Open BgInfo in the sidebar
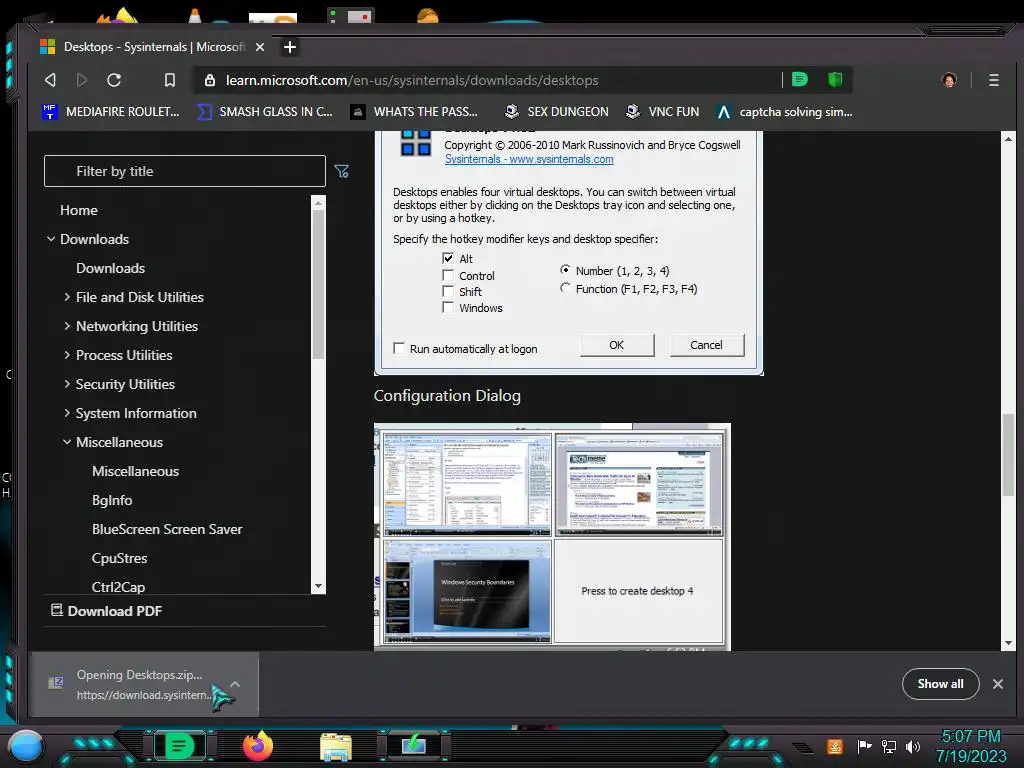This screenshot has width=1024, height=768. (112, 500)
